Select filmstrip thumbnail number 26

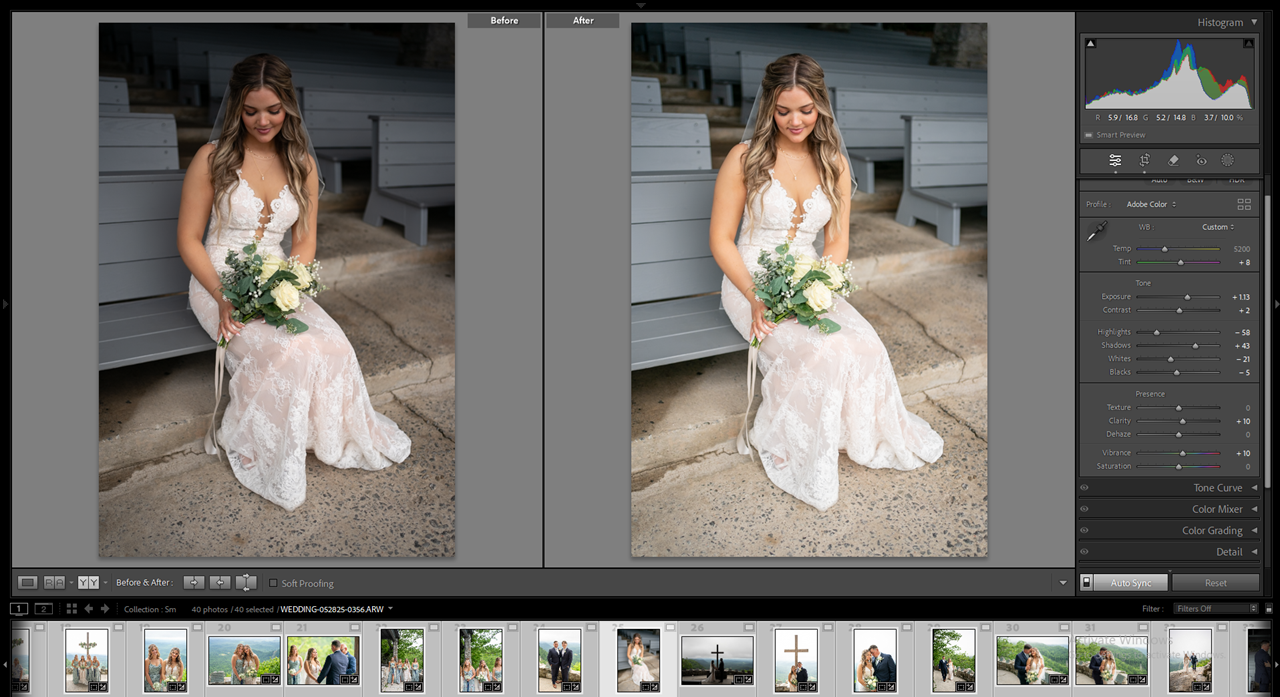tap(717, 660)
